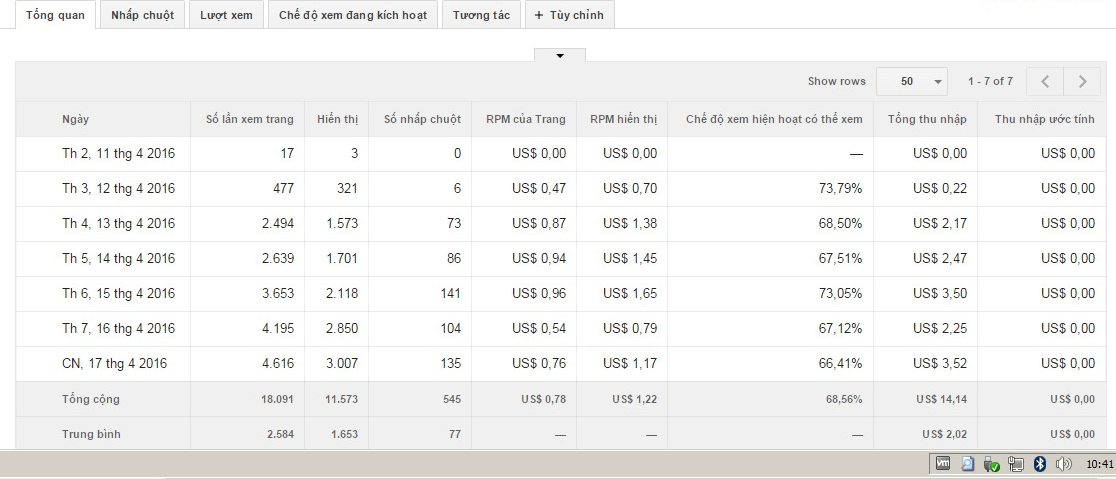
Task: Switch to the Tương tác tab
Action: click(x=481, y=15)
